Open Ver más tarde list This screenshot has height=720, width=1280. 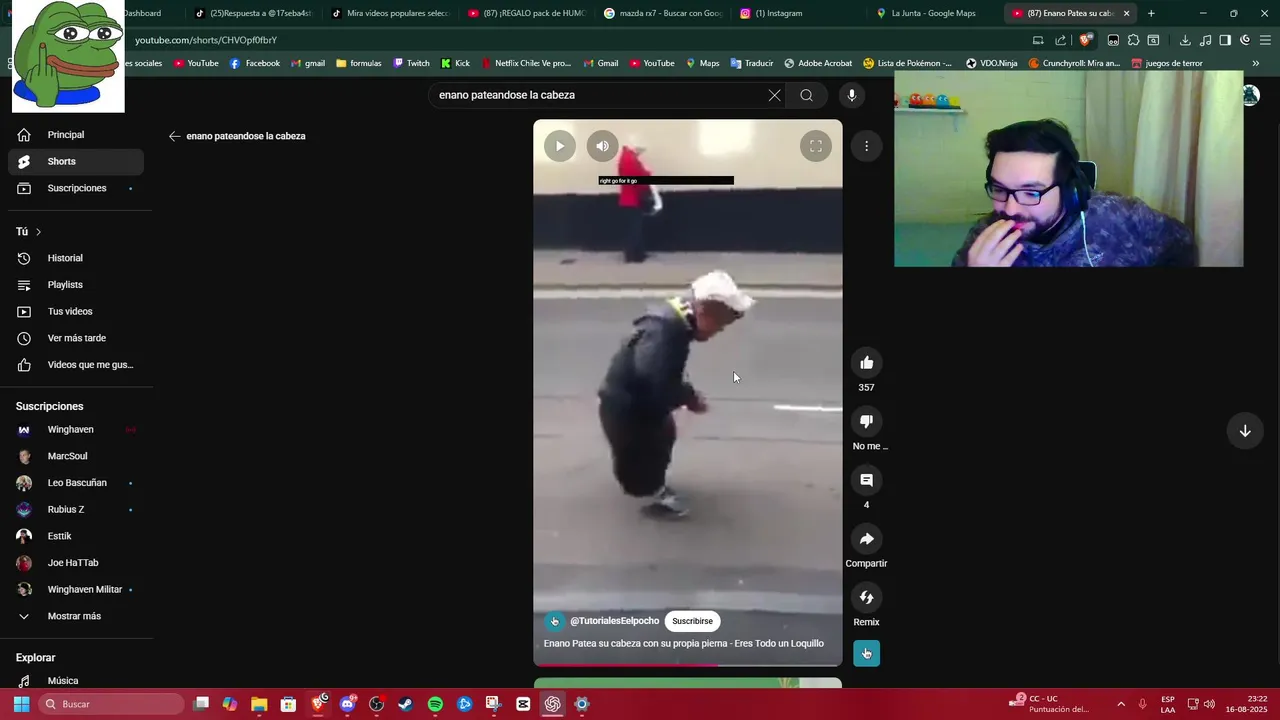76,338
